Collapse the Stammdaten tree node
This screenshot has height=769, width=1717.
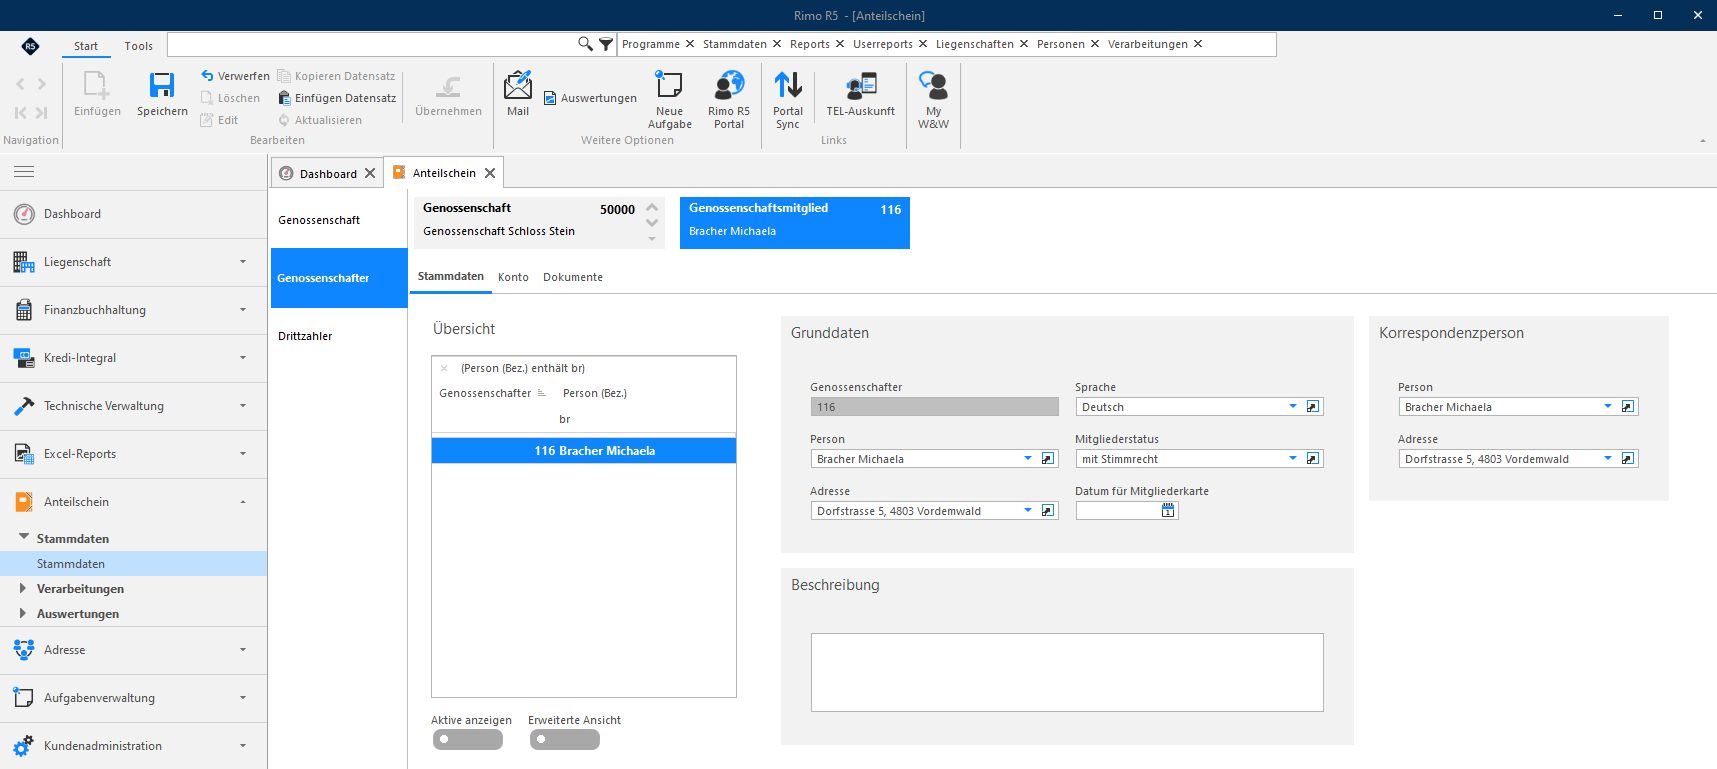24,538
